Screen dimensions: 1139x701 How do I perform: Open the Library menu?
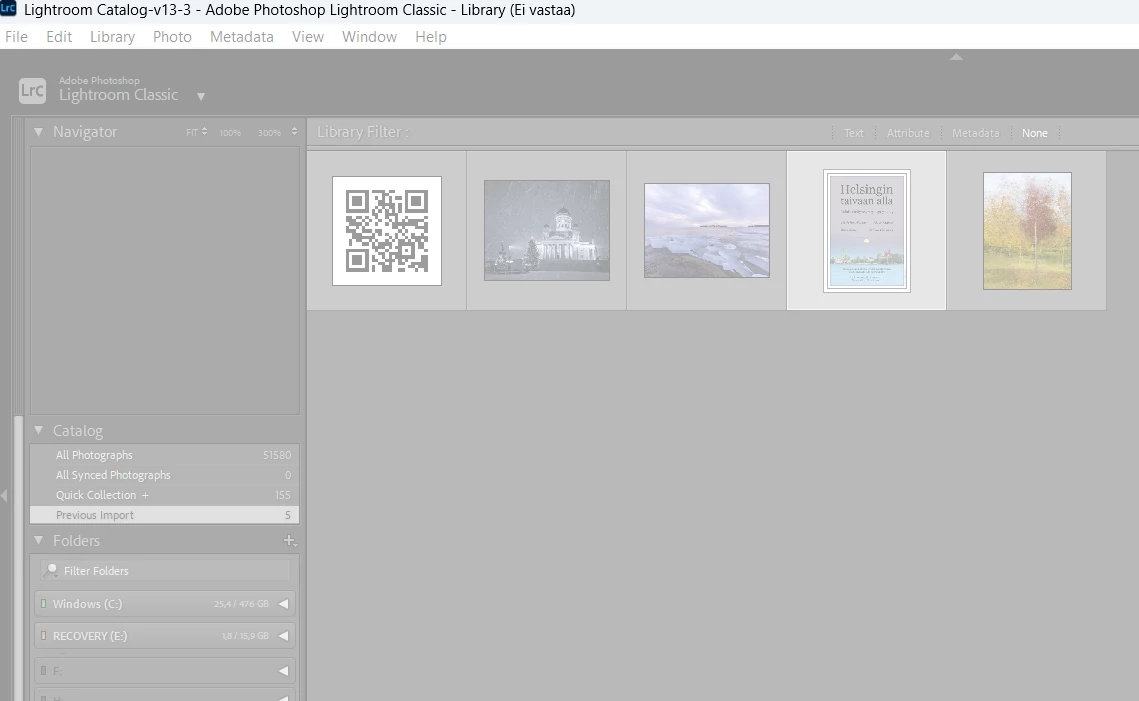tap(113, 36)
